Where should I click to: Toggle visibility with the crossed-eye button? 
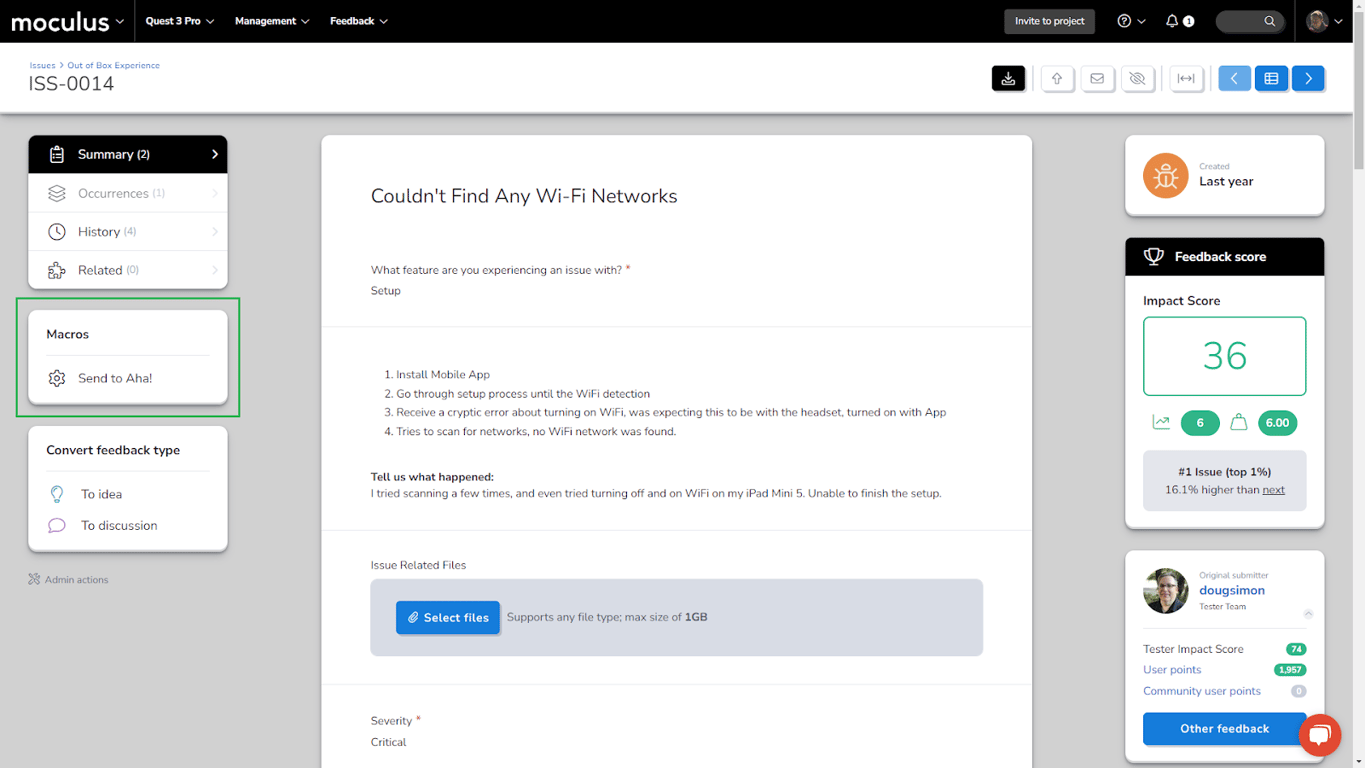[1137, 78]
